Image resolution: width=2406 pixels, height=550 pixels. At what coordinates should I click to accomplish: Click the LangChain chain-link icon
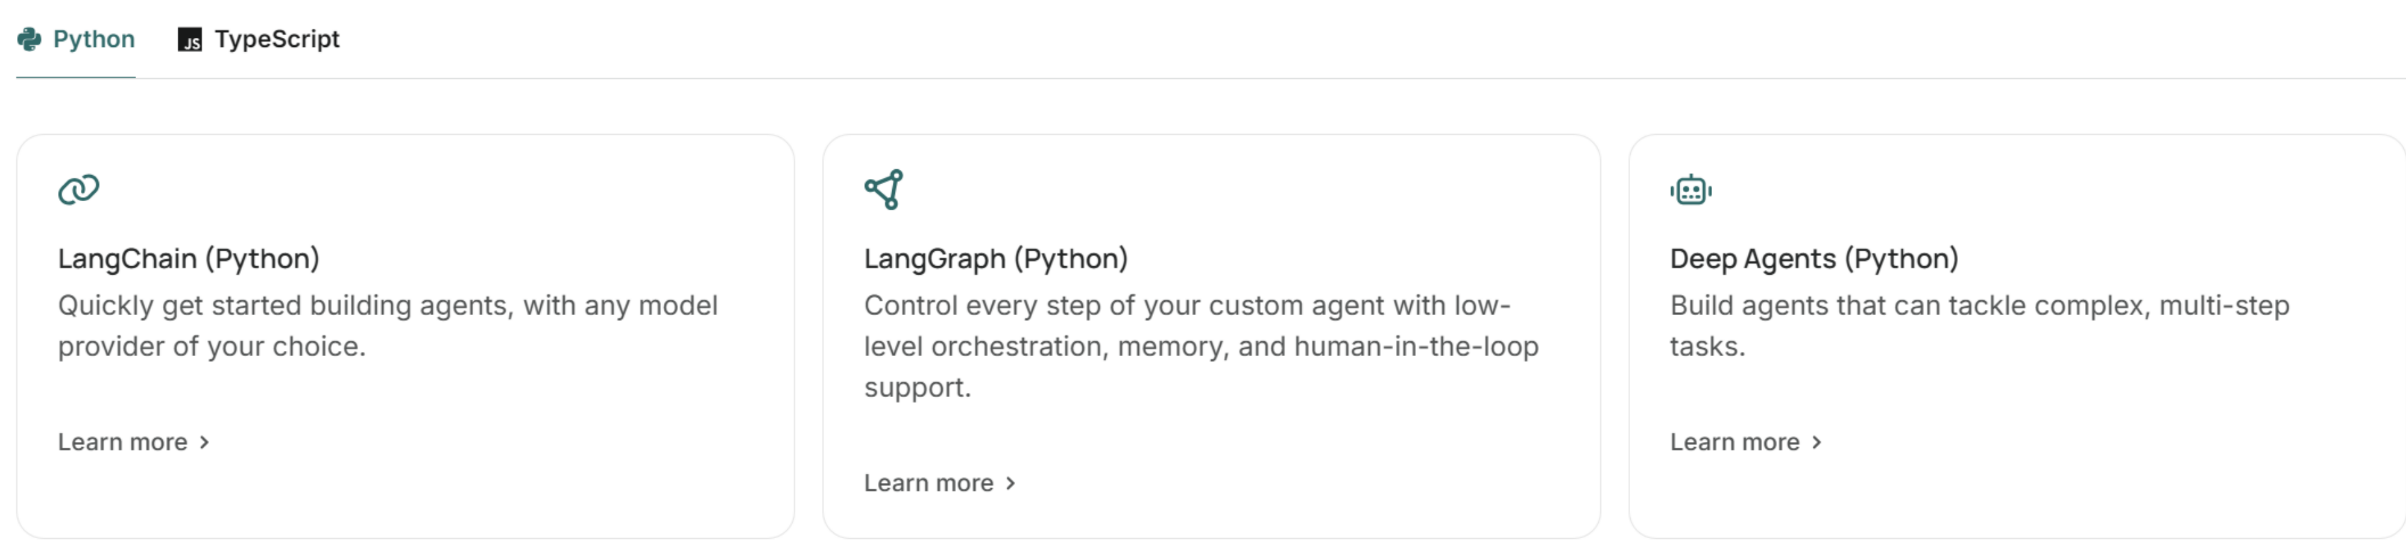(x=79, y=189)
